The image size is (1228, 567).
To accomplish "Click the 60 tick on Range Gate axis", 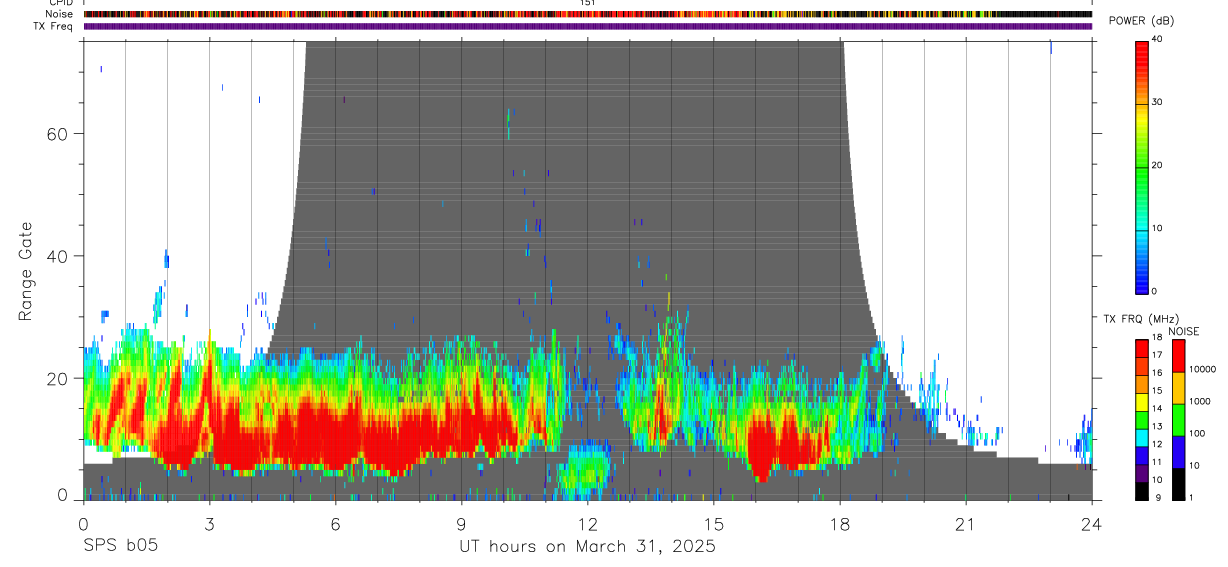I will 58,134.
